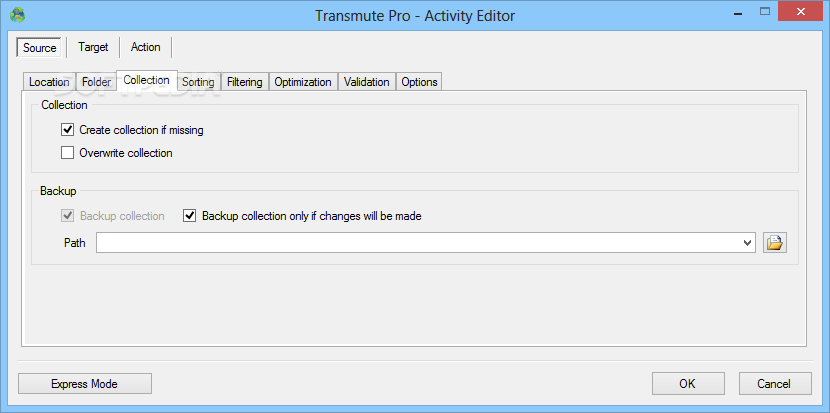This screenshot has height=413, width=830.
Task: Enable Overwrite collection checkbox
Action: (x=67, y=153)
